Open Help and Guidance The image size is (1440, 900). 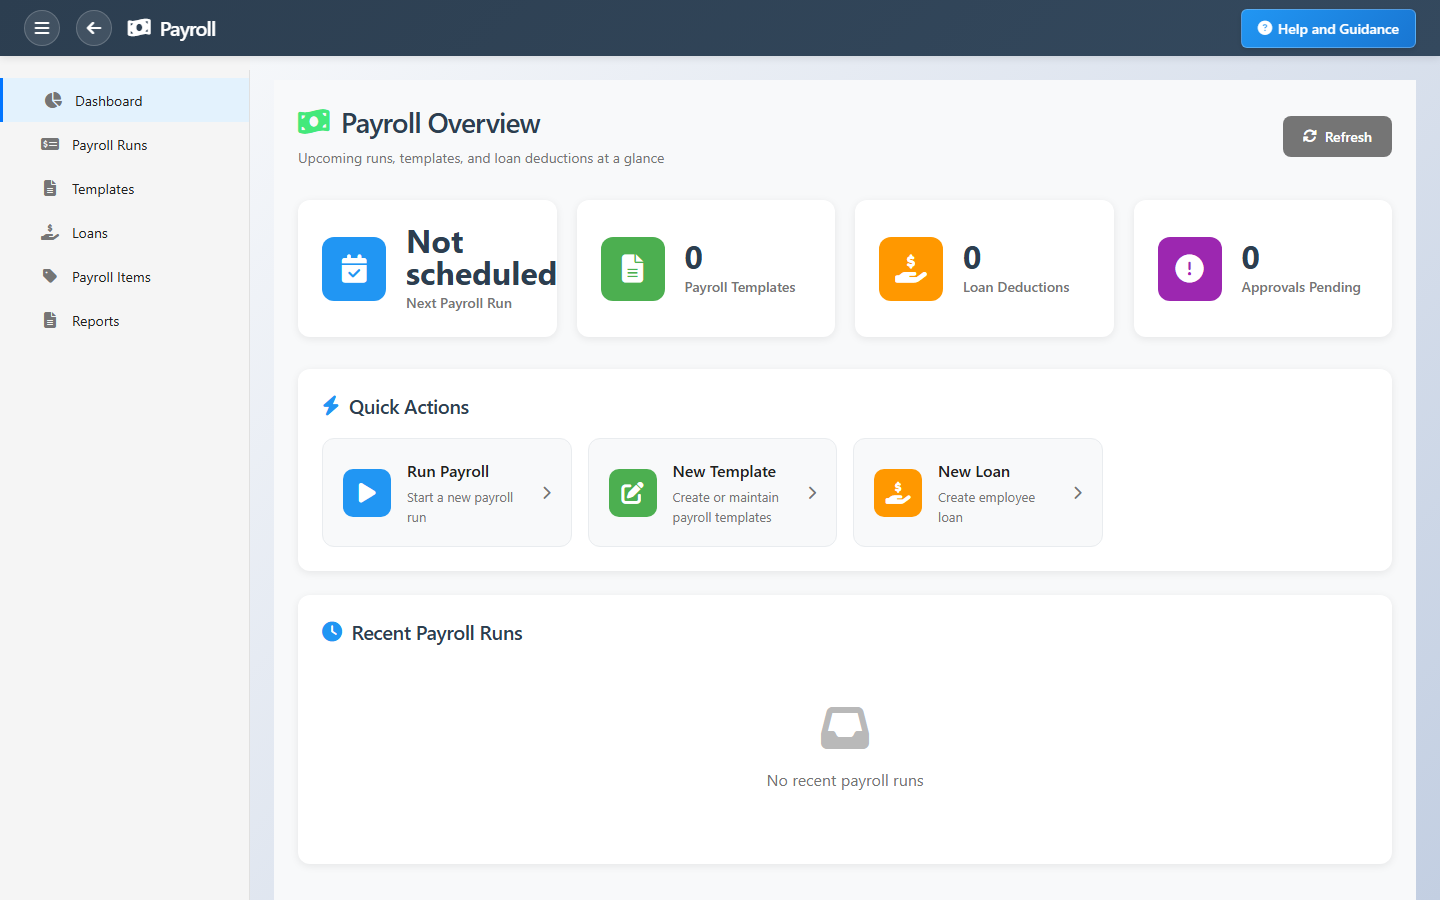coord(1327,29)
